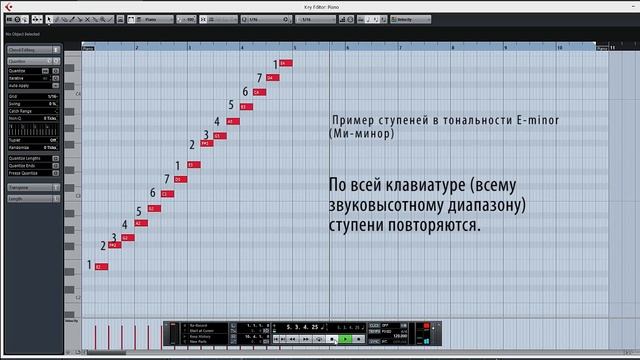Open the Length Quantize dropdown
The height and width of the screenshot is (360, 640).
coord(315,19)
